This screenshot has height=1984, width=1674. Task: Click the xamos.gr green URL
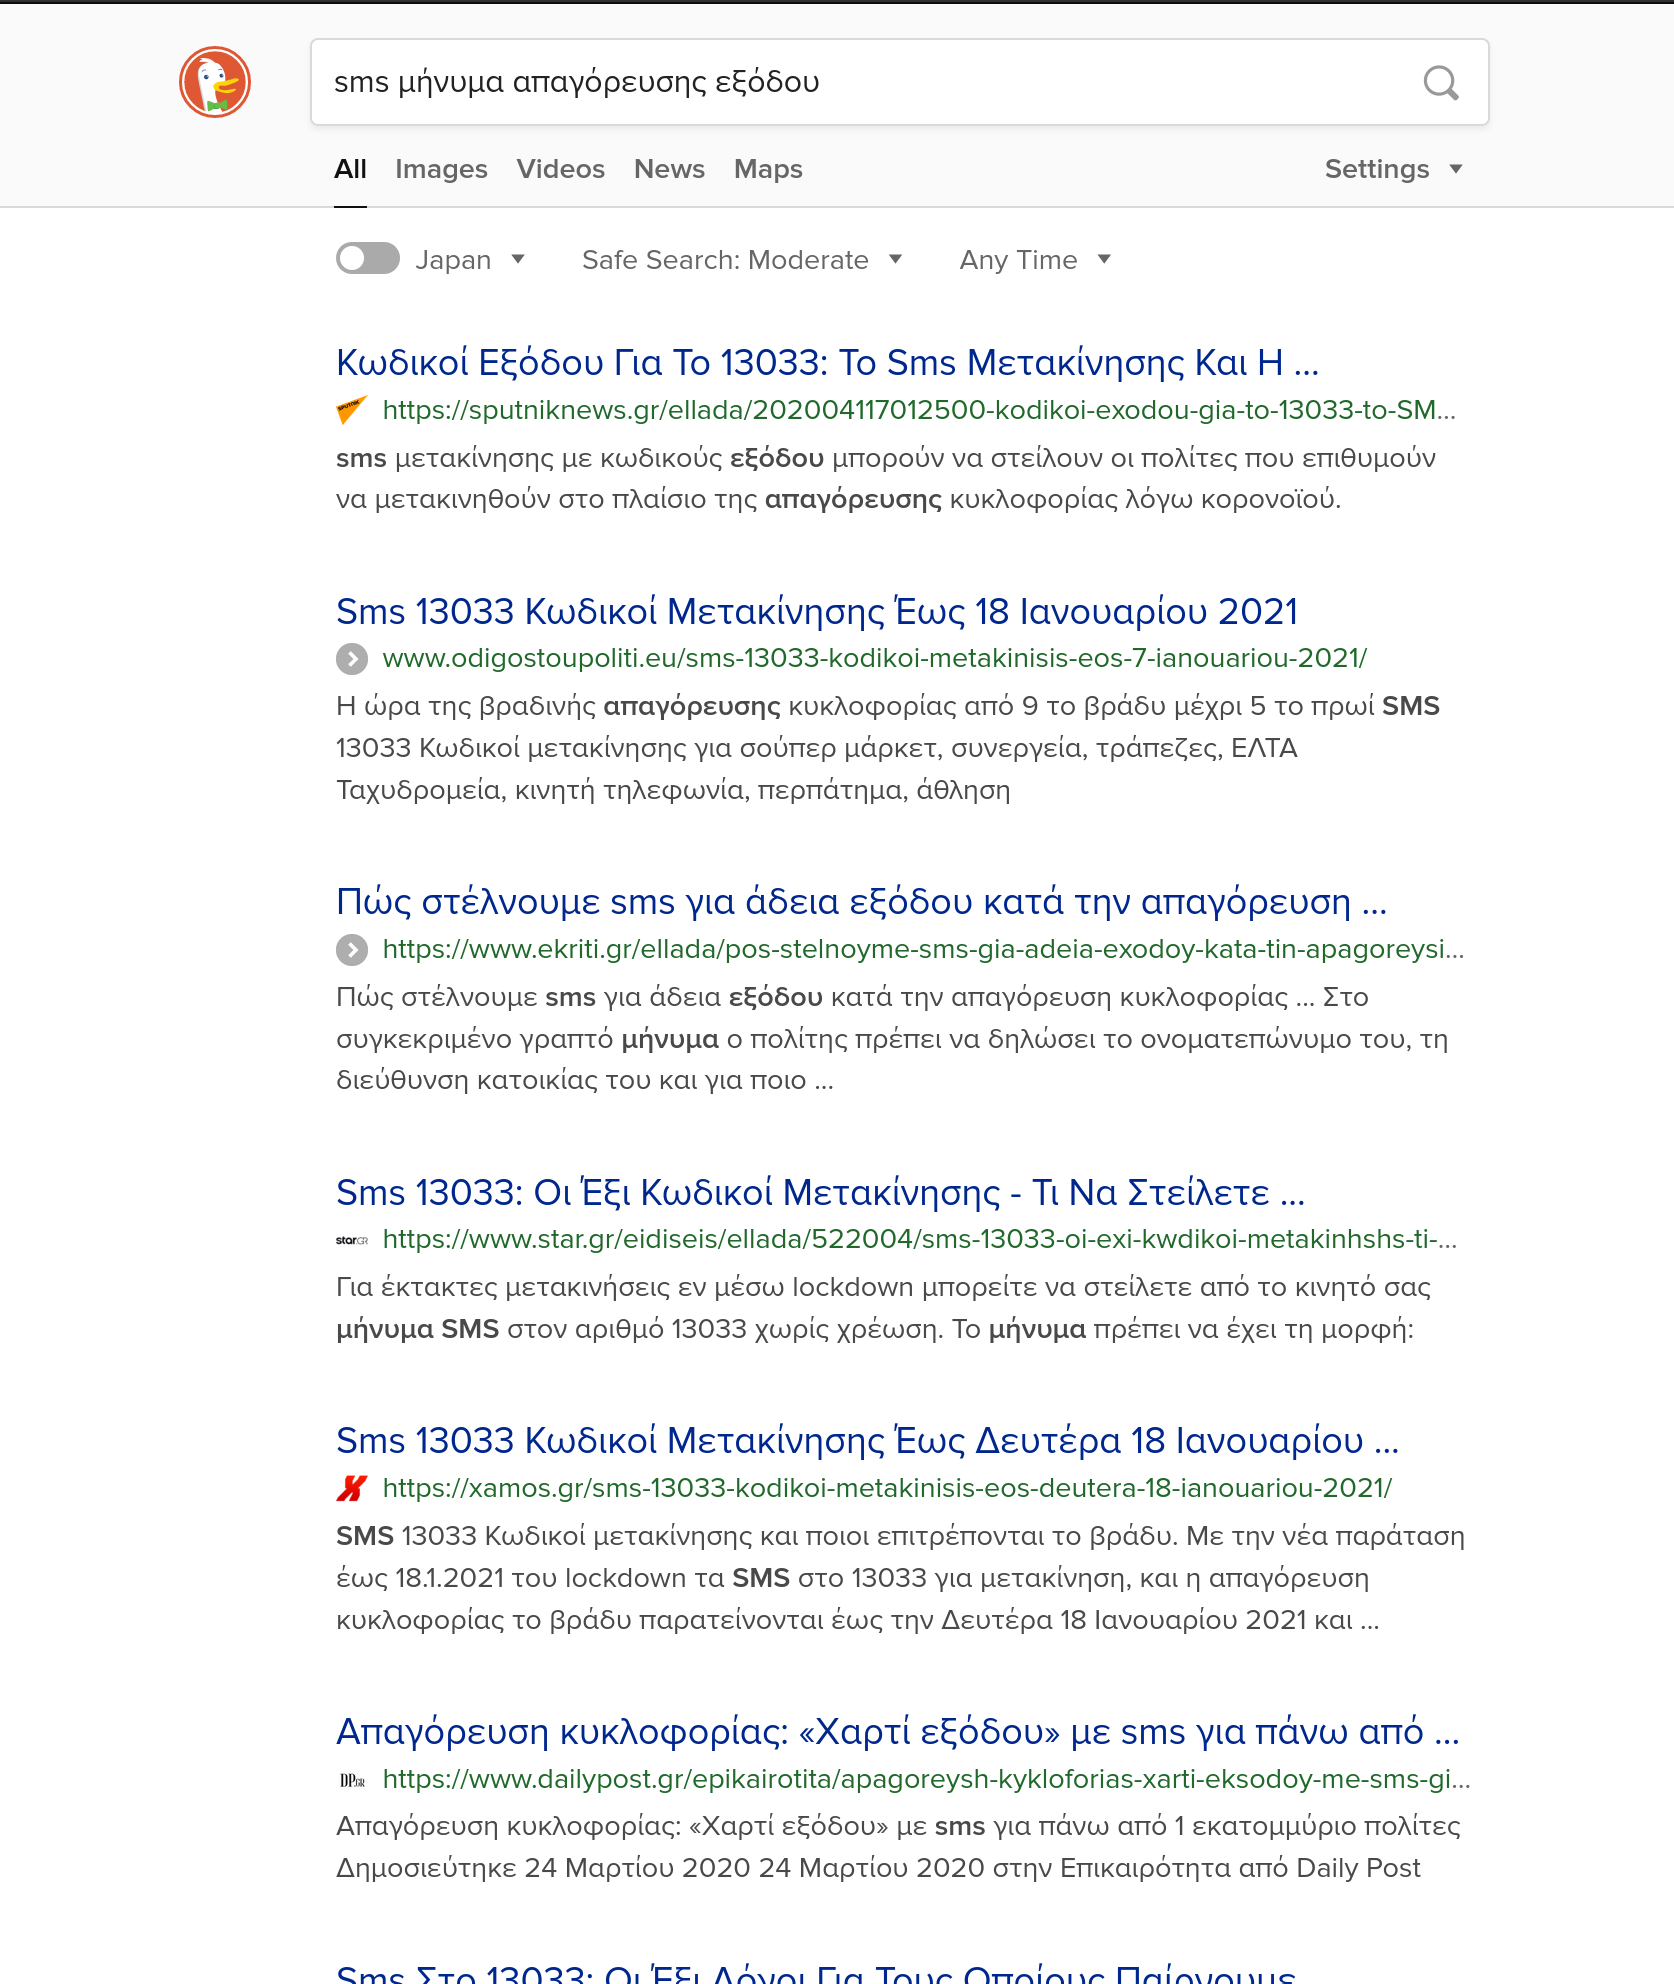(x=888, y=1488)
